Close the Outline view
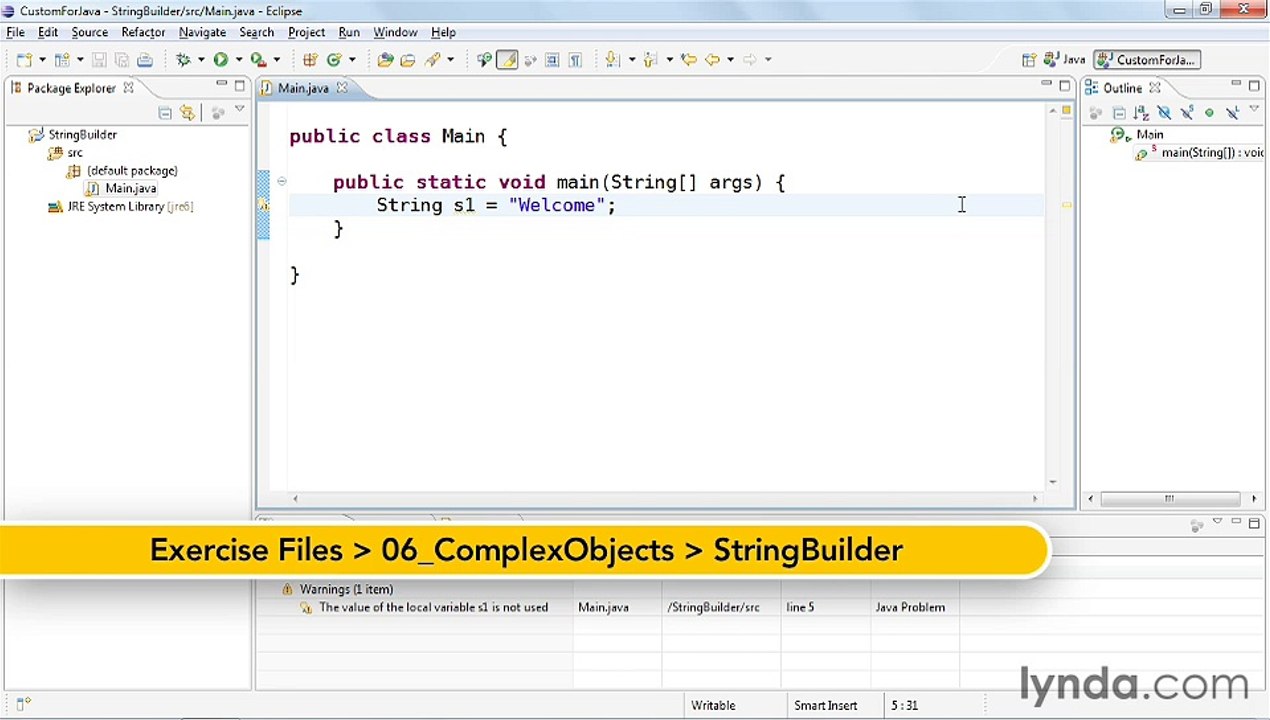This screenshot has width=1270, height=720. click(1154, 88)
